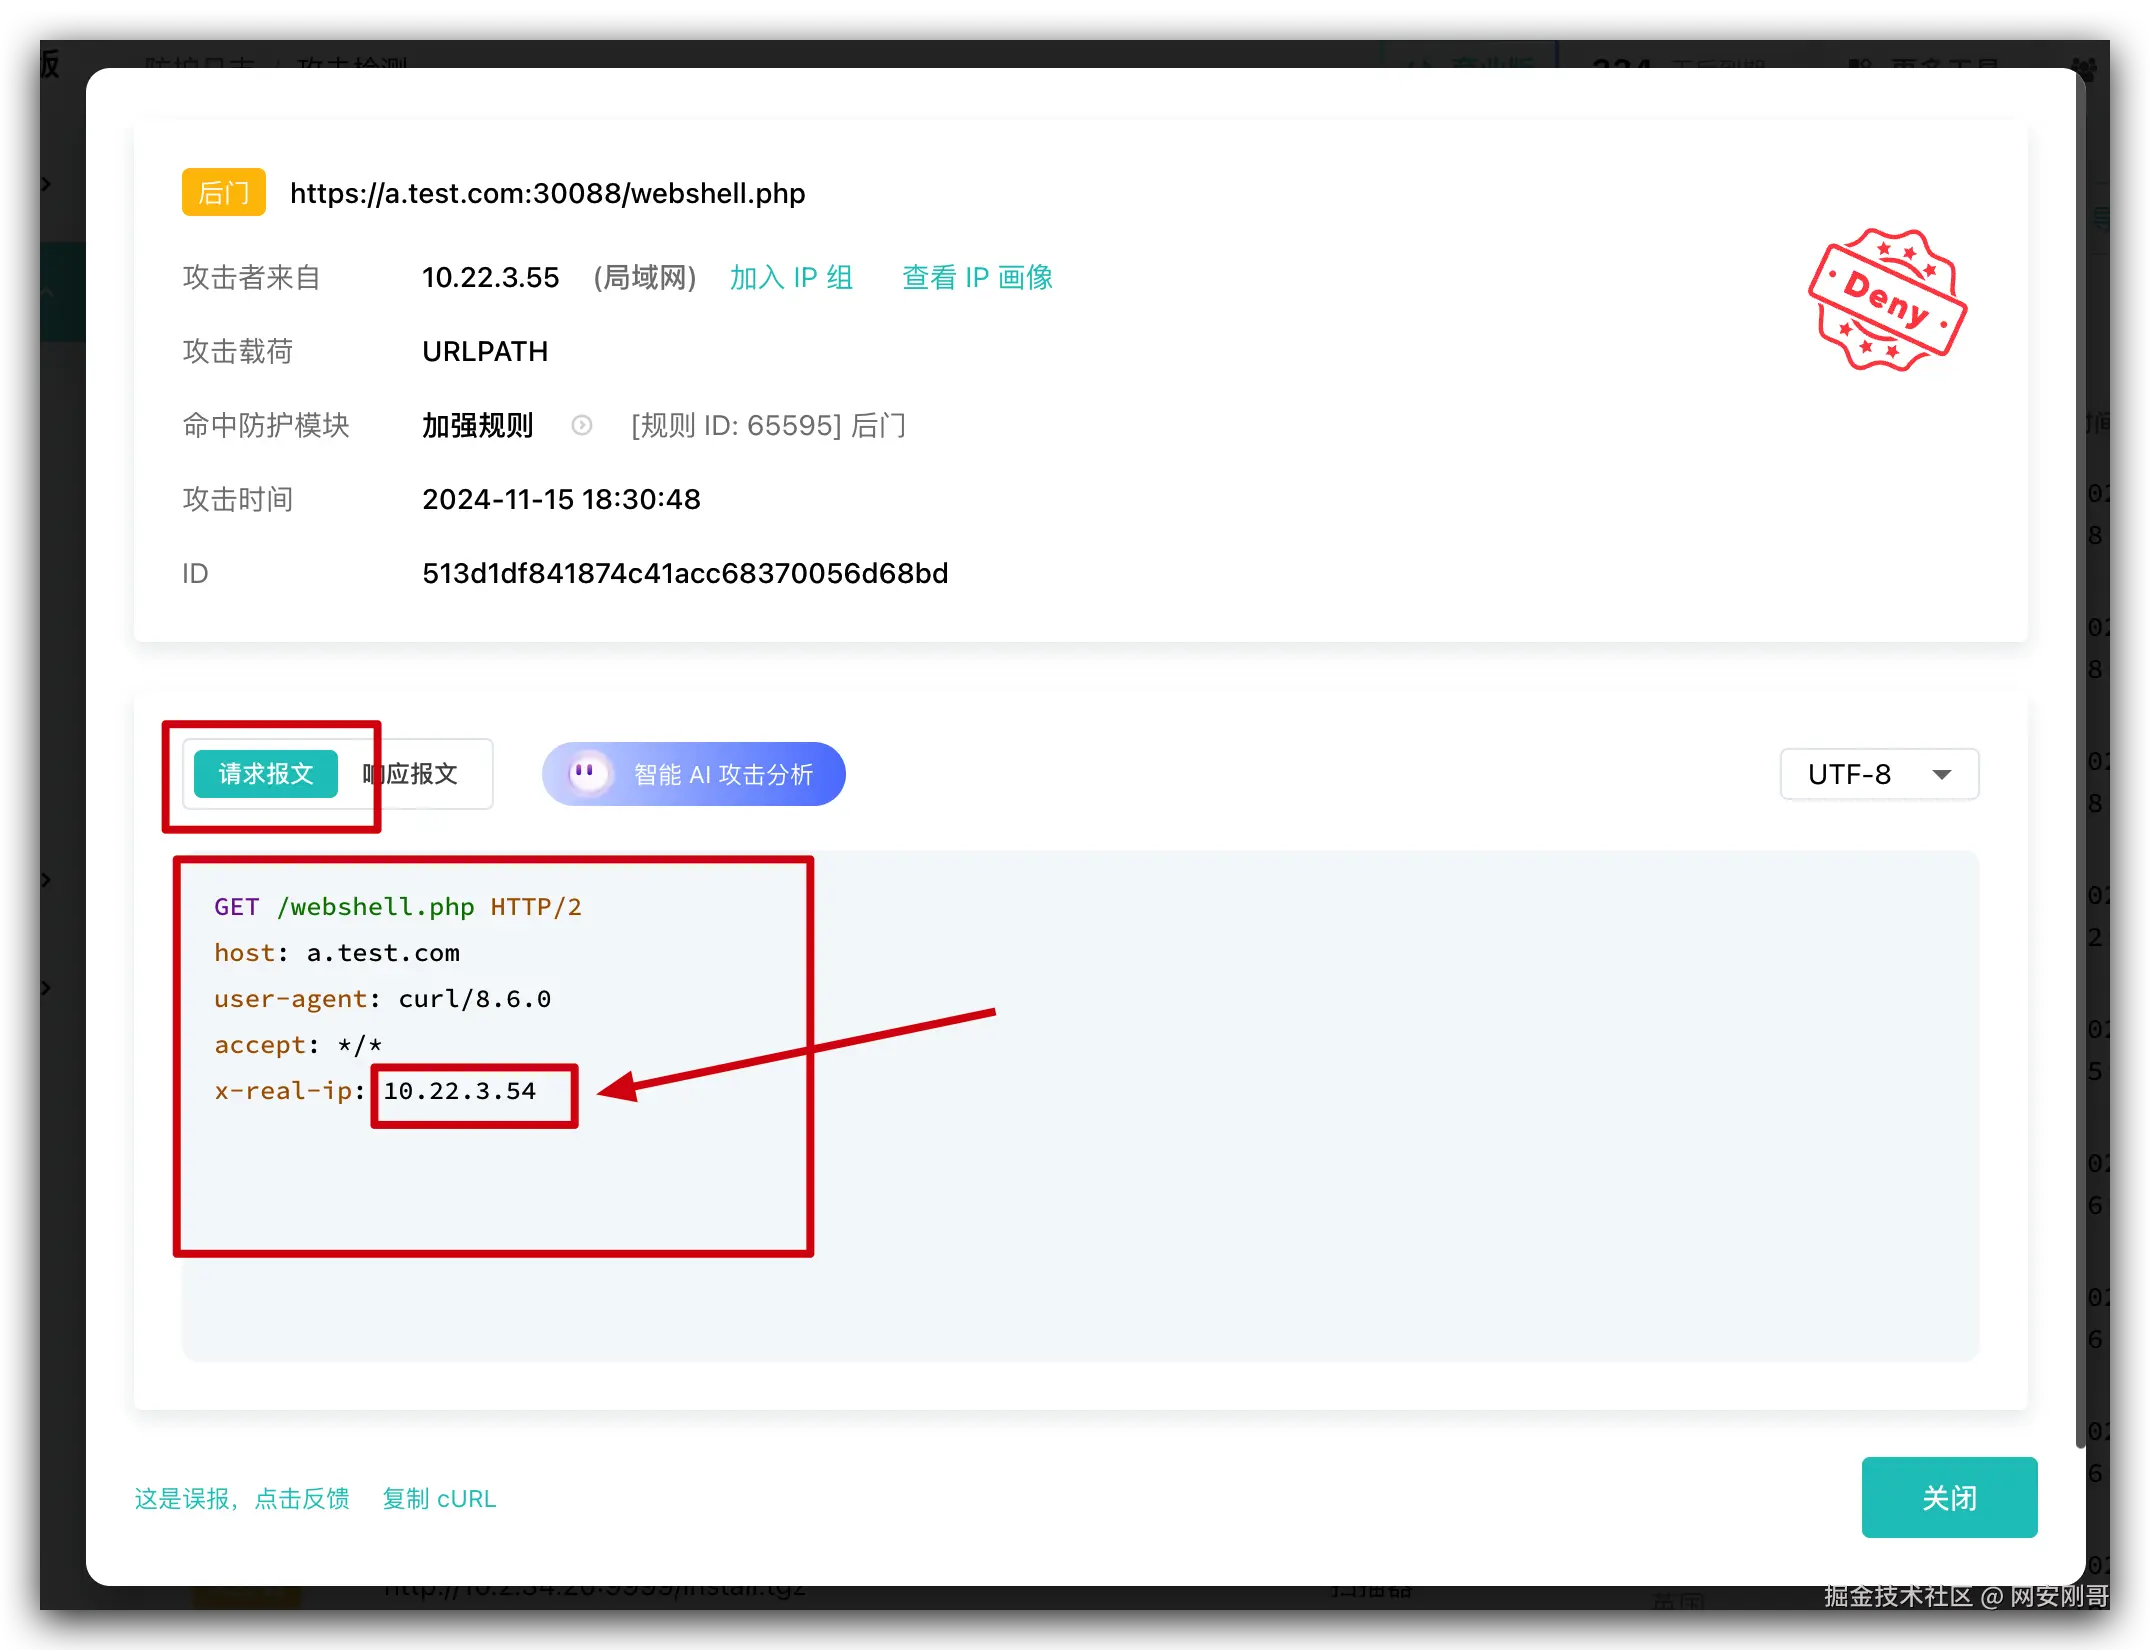Screen dimensions: 2150x1650
Task: Click the UTF-8 dropdown arrow
Action: pos(1942,774)
